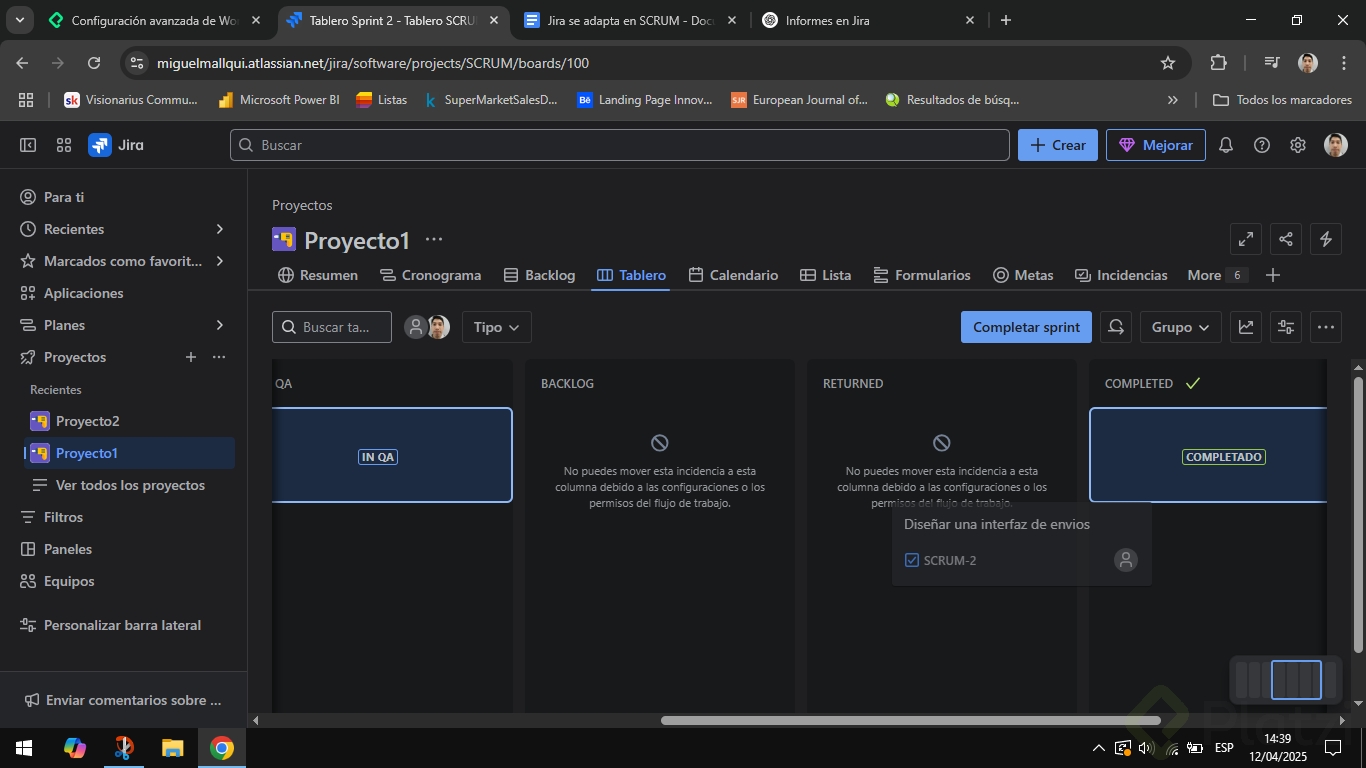Open the Cronograma tab
This screenshot has width=1366, height=768.
[x=430, y=275]
